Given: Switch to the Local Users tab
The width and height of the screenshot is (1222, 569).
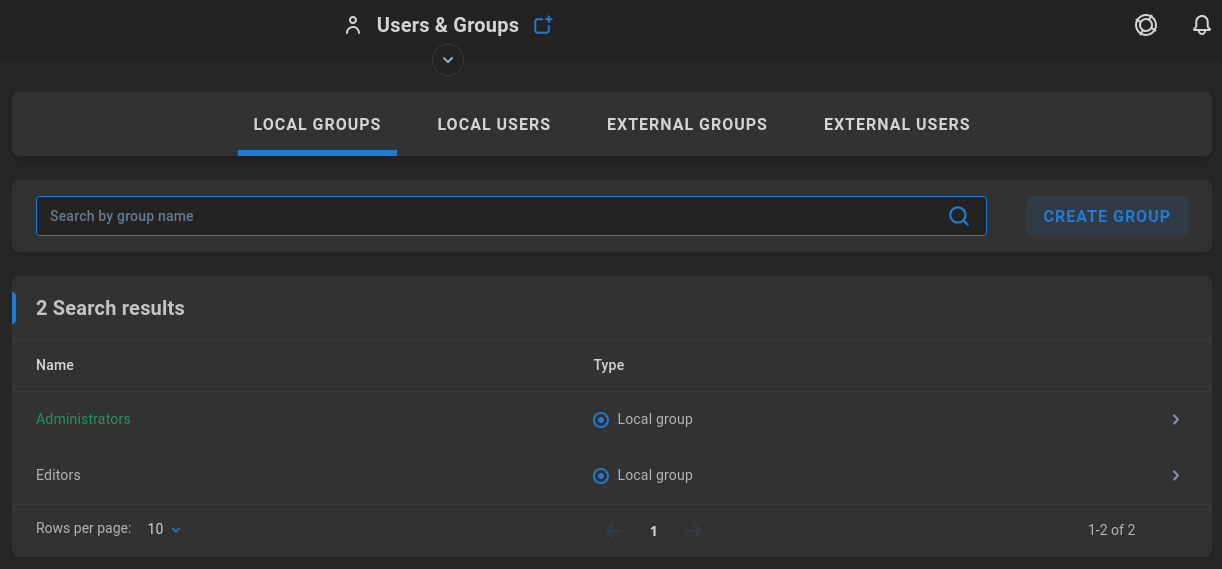Looking at the screenshot, I should pos(494,125).
